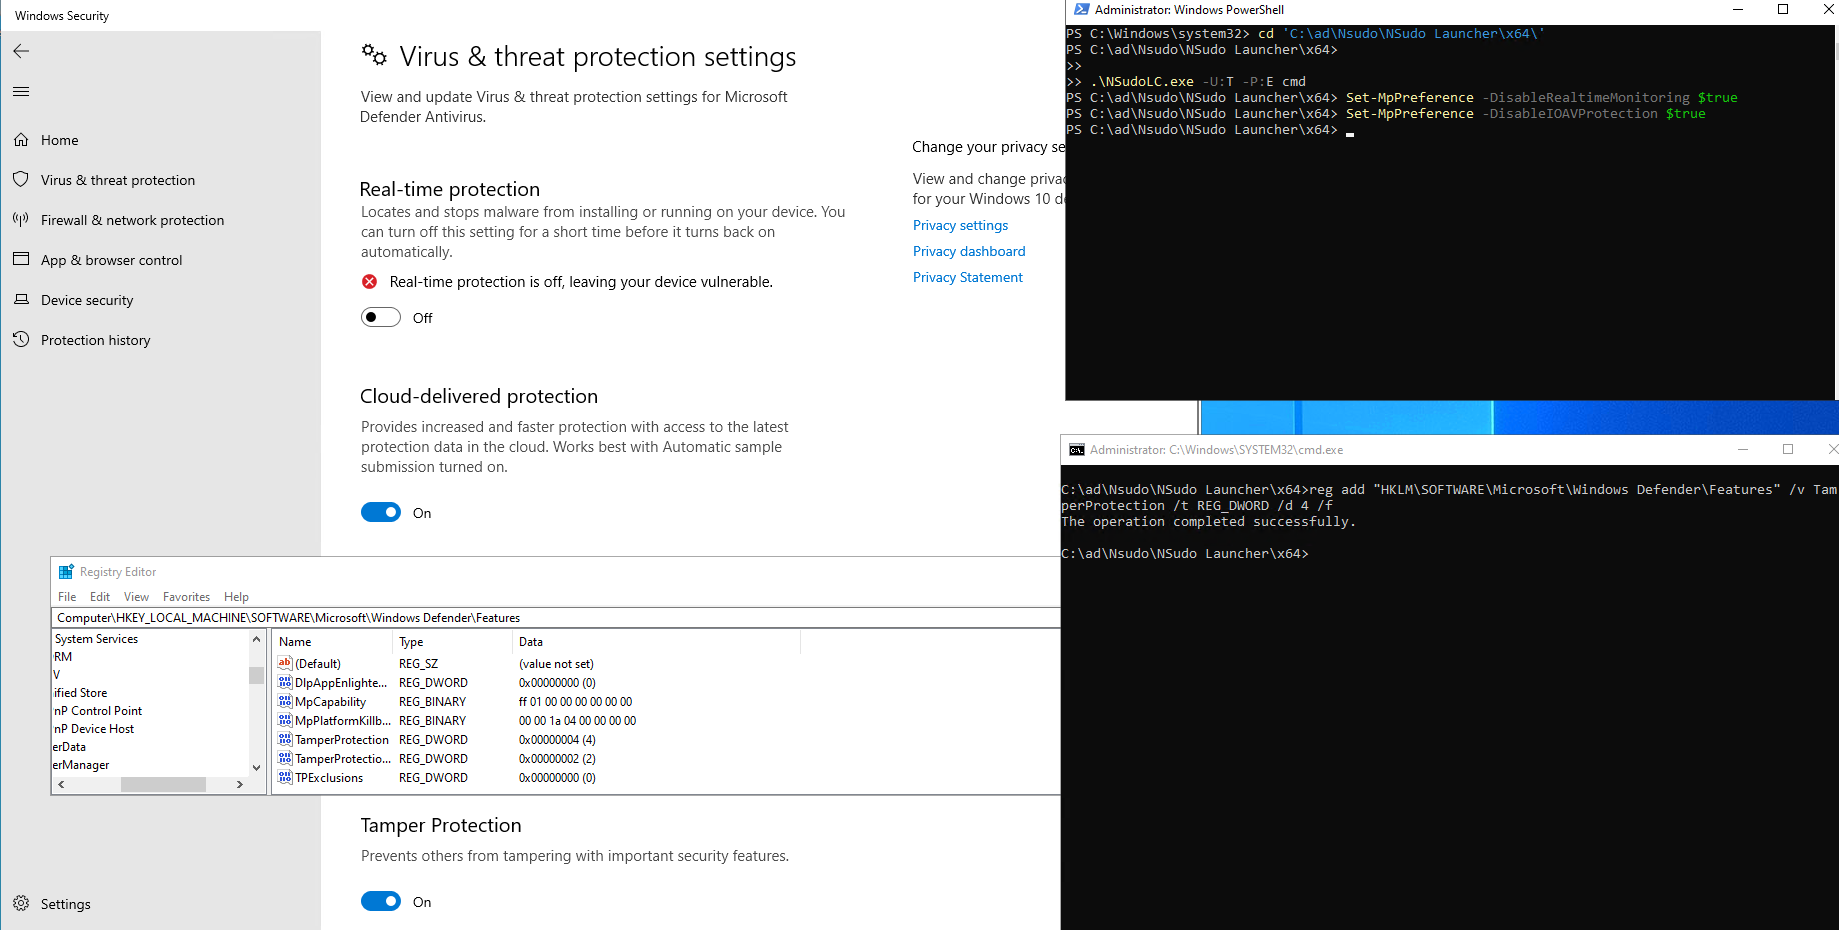Click the Registry Editor address bar
This screenshot has height=930, width=1839.
point(555,618)
